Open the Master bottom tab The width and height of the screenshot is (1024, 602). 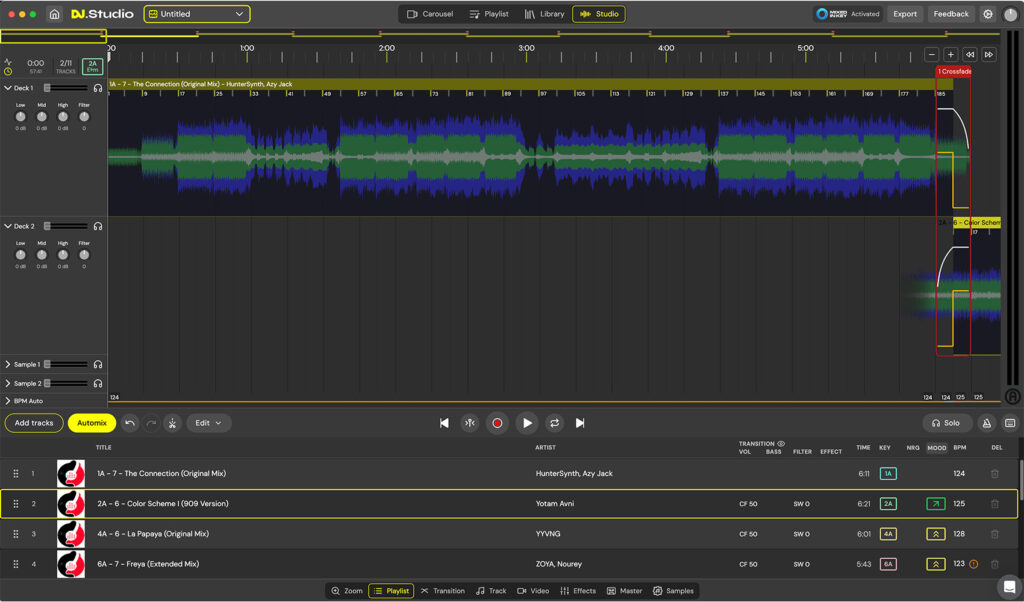click(x=624, y=591)
